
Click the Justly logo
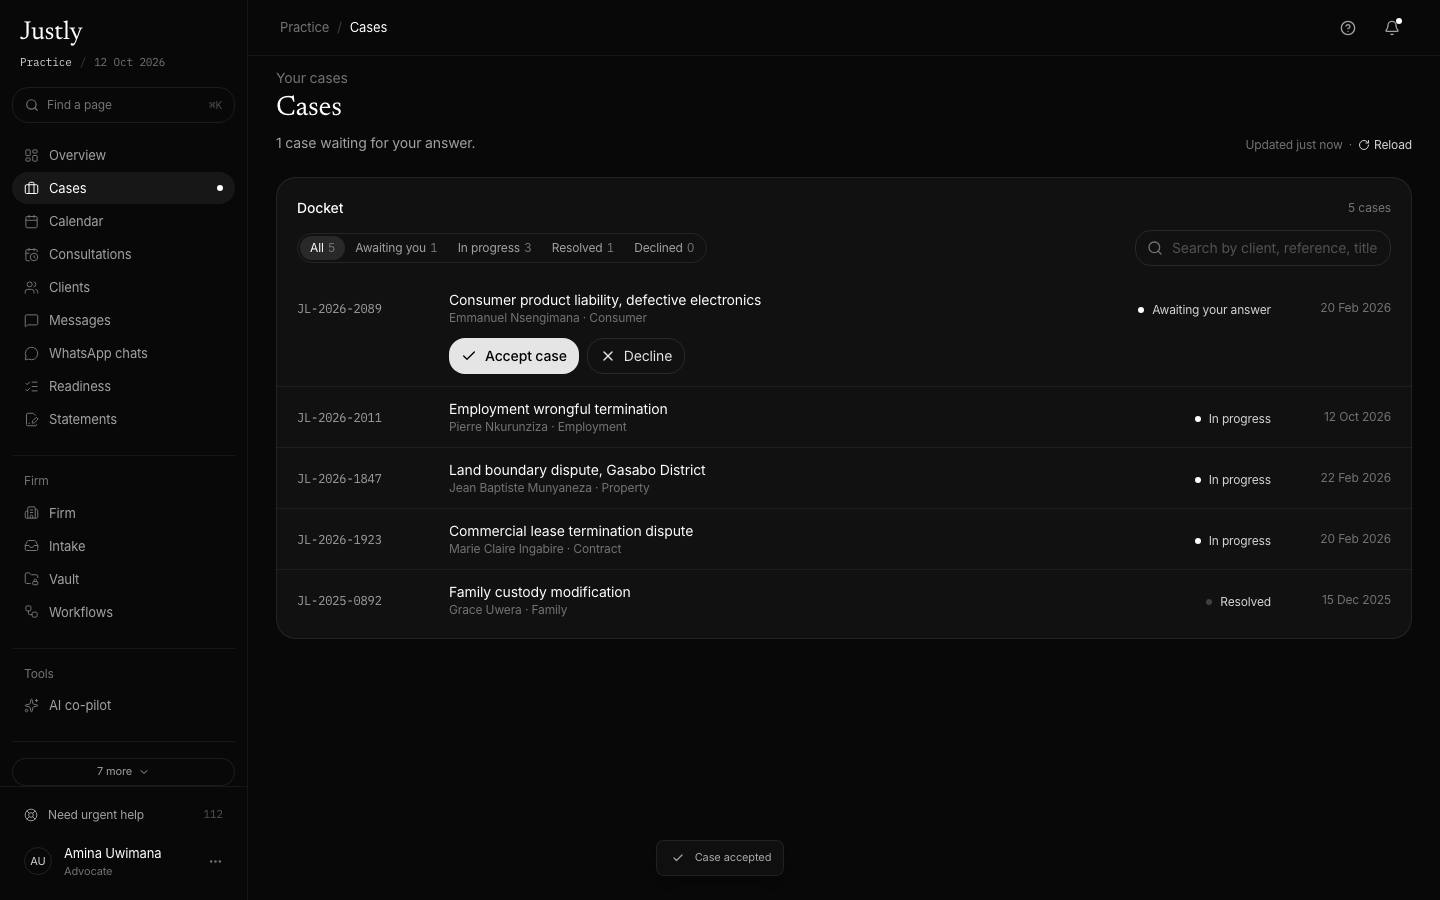coord(51,31)
